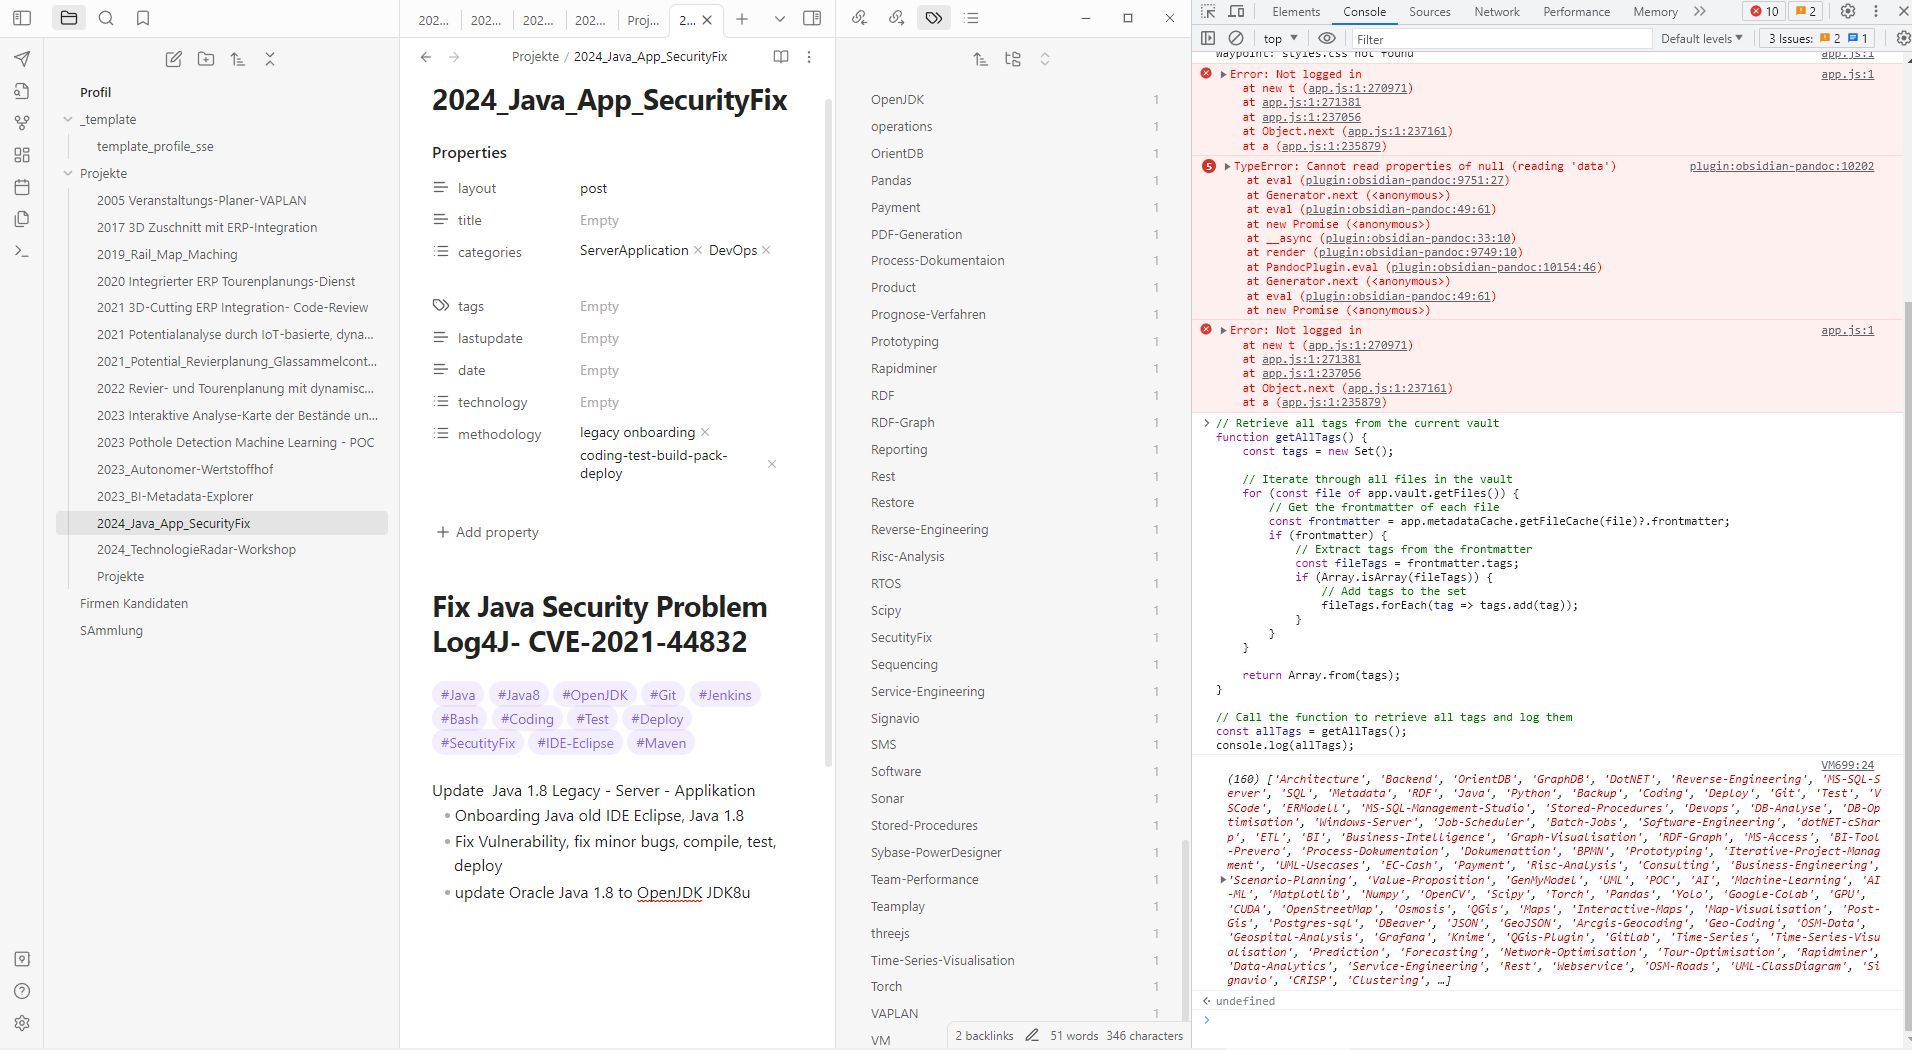Open a new tab with plus
The height and width of the screenshot is (1050, 1912).
click(742, 18)
